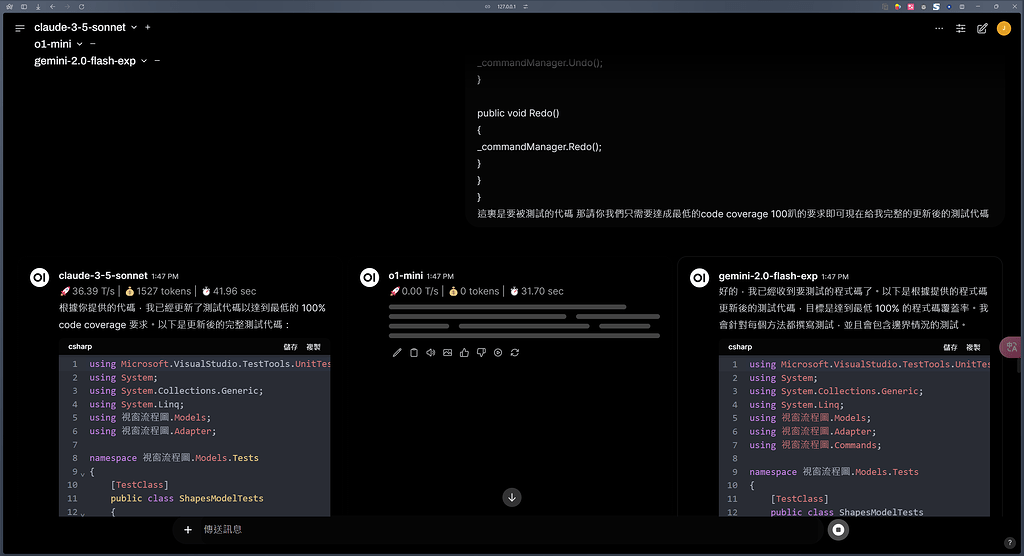Viewport: 1024px width, 556px height.
Task: Click 'using System.Linq;' in claude code block
Action: coord(136,404)
